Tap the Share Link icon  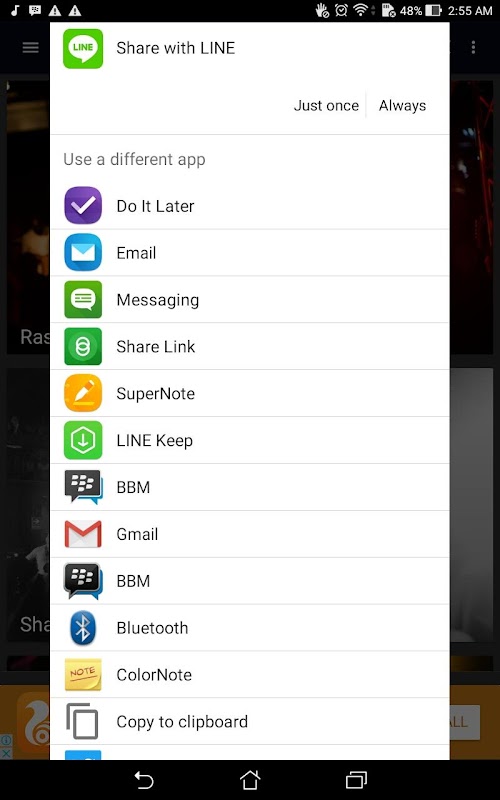83,346
